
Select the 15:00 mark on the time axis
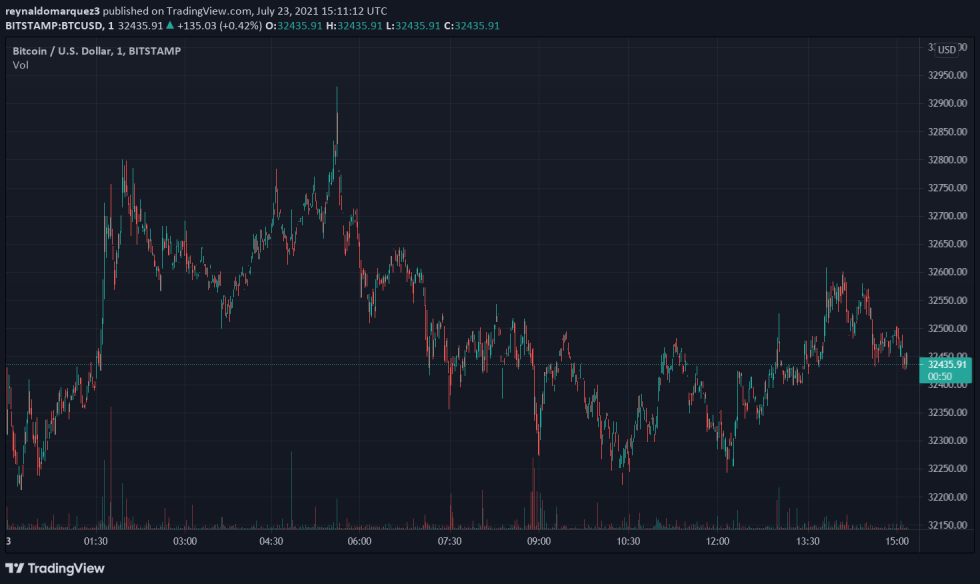click(x=897, y=540)
